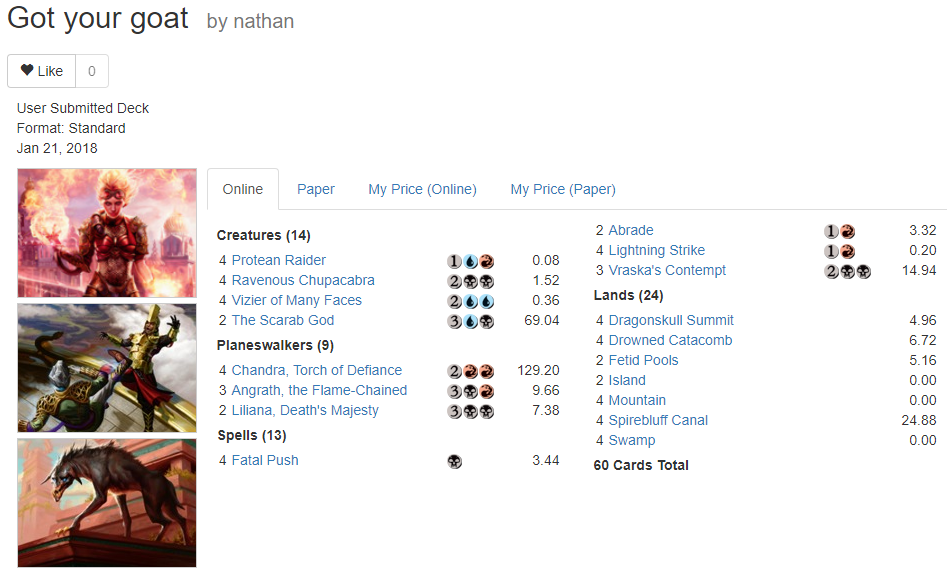Click the Vizier fight card art thumbnail
This screenshot has height=578, width=951.
[107, 368]
